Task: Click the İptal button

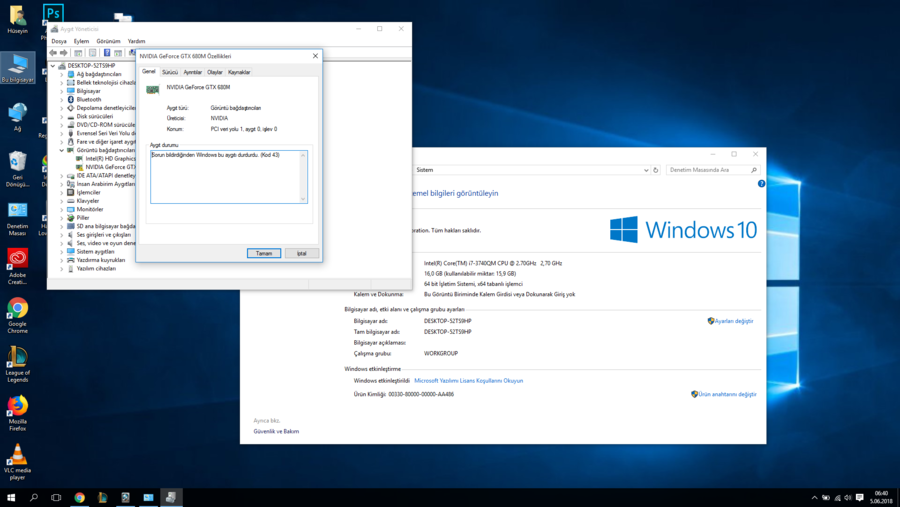Action: pos(301,253)
